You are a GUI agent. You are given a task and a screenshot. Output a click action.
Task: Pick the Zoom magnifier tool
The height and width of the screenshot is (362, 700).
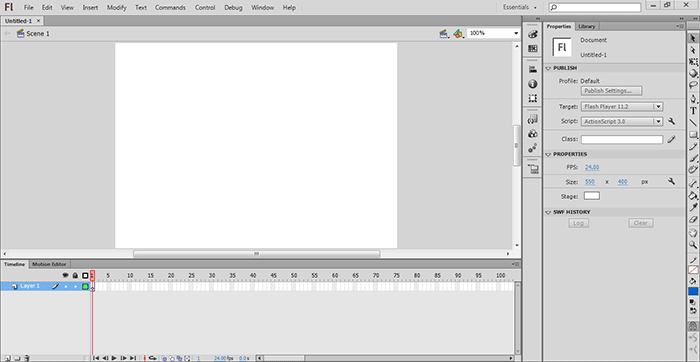pyautogui.click(x=693, y=245)
